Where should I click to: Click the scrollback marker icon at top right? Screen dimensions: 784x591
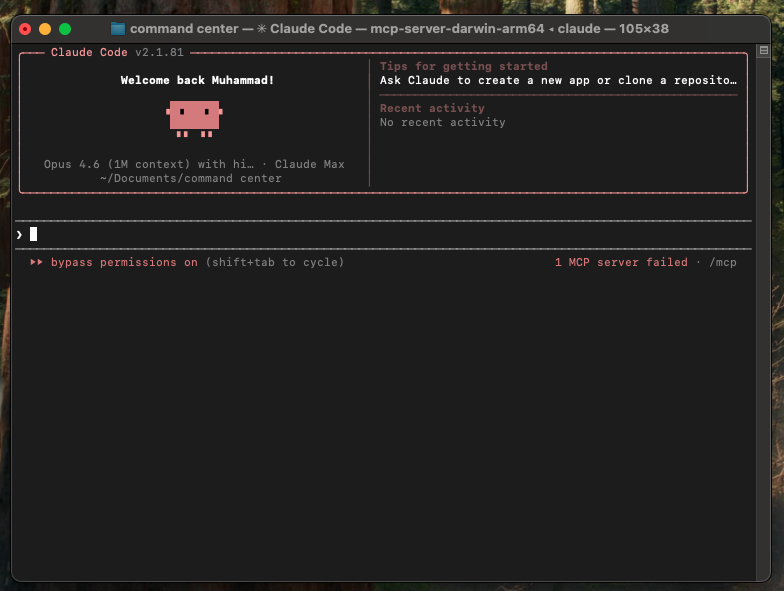click(x=763, y=49)
